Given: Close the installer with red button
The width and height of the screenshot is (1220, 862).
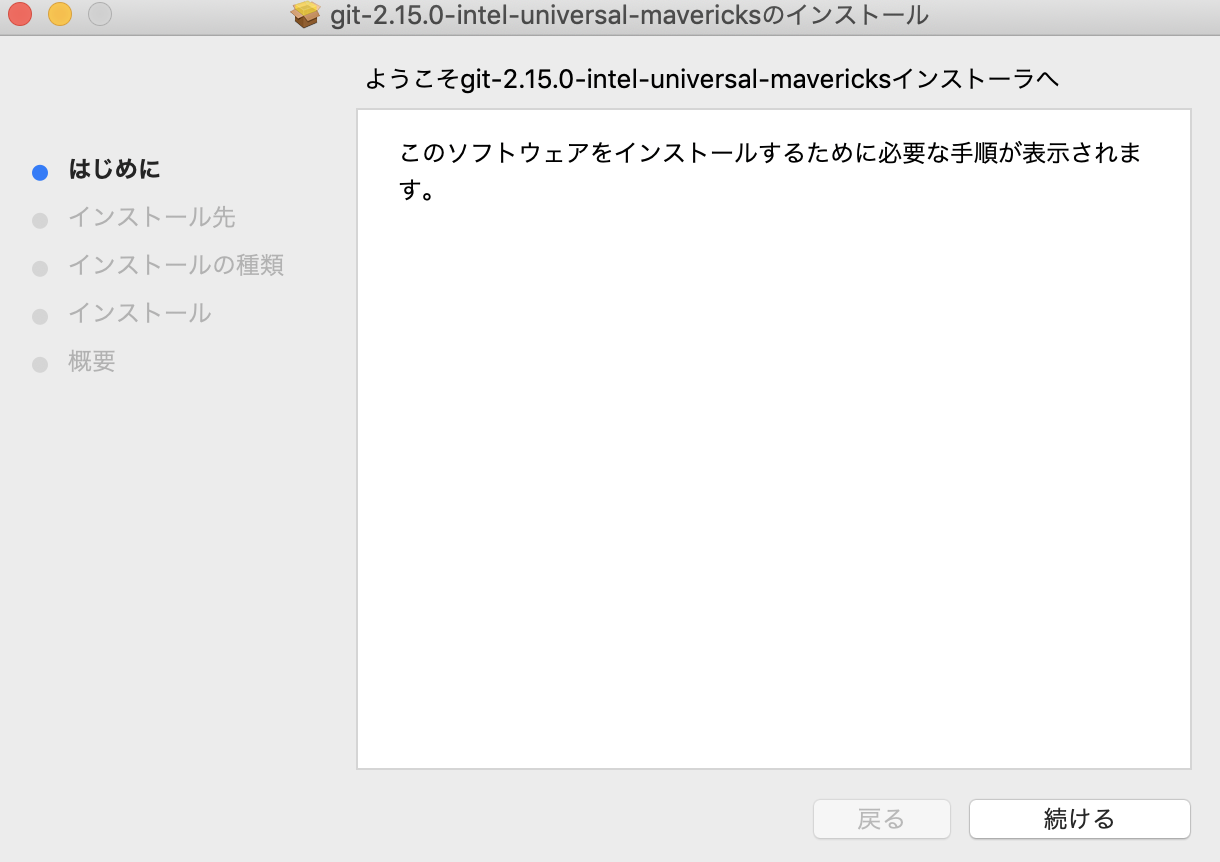Looking at the screenshot, I should pyautogui.click(x=20, y=15).
